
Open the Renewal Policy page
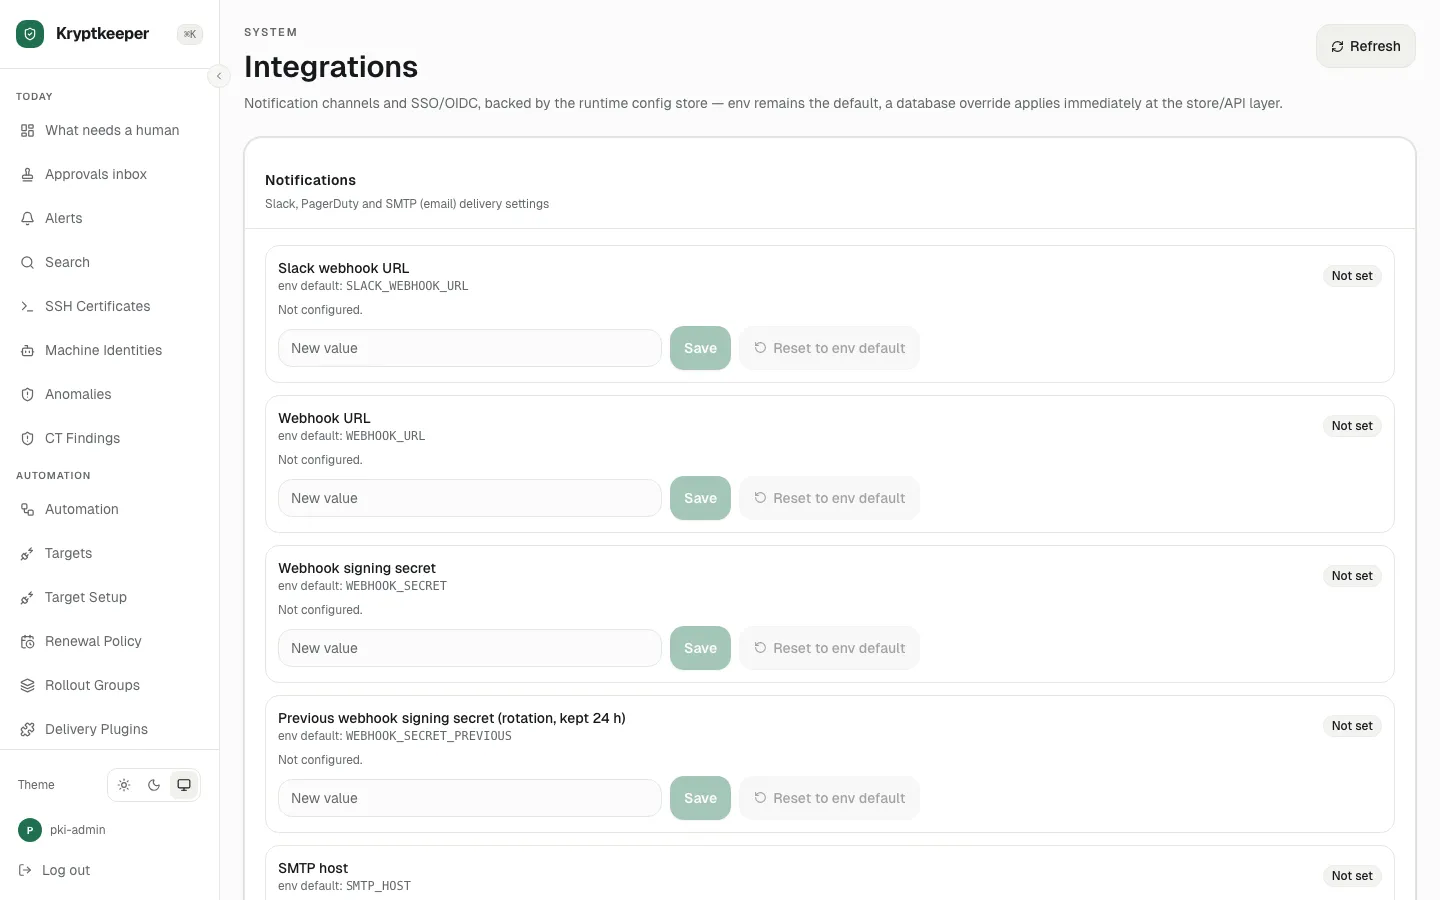109,642
